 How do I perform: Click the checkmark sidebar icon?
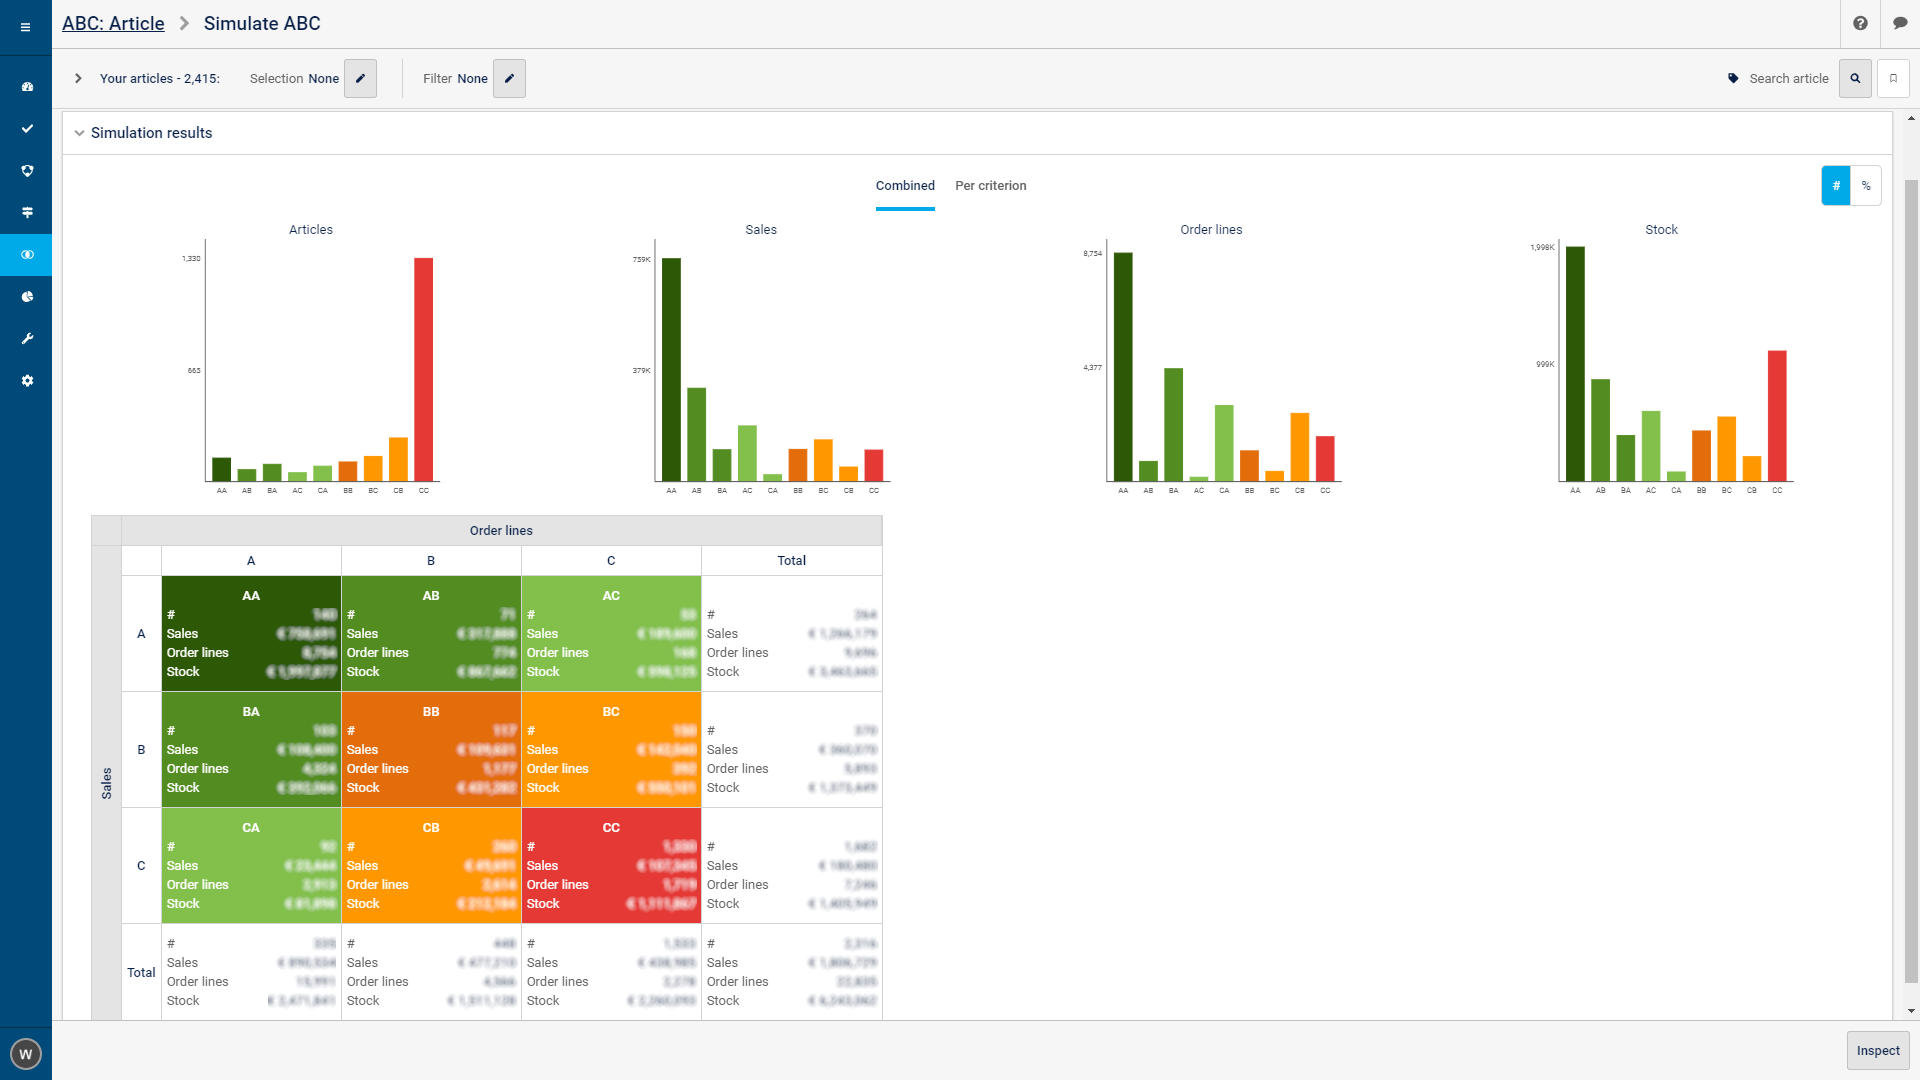pos(27,129)
